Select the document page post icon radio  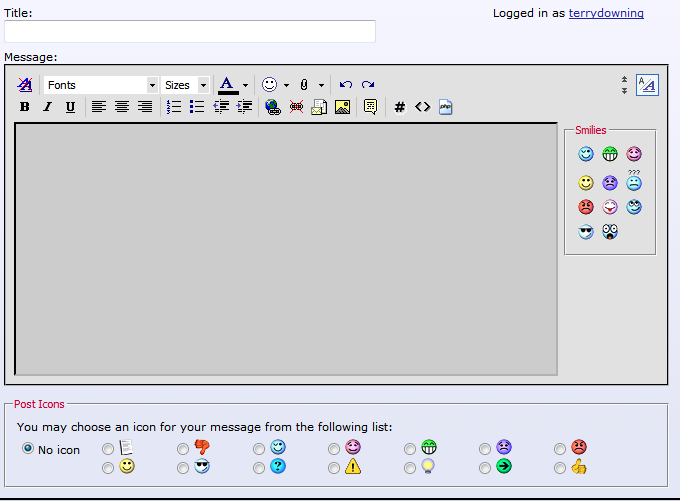pos(108,449)
